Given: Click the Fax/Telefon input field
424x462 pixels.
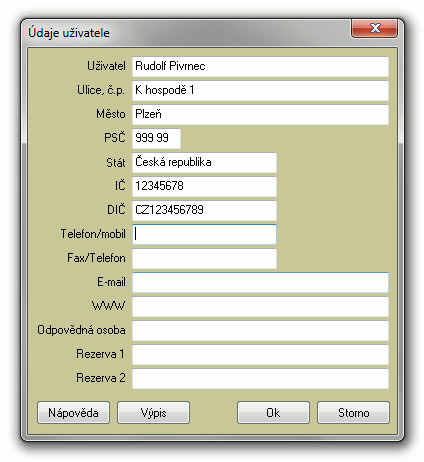Looking at the screenshot, I should pyautogui.click(x=204, y=258).
